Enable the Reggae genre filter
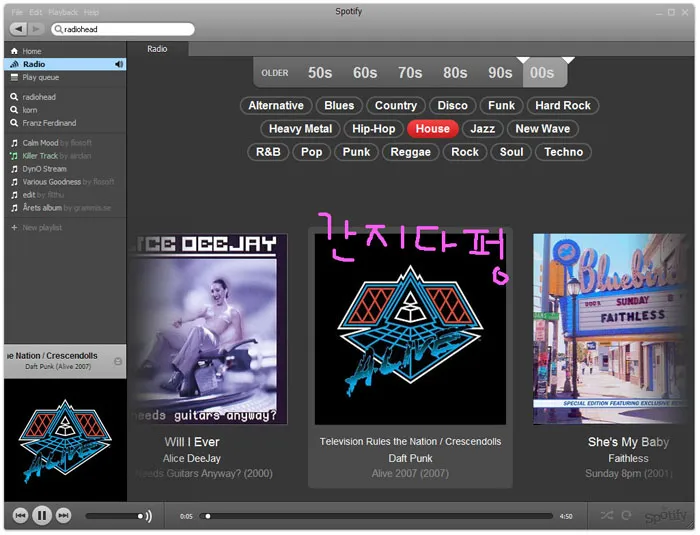 pyautogui.click(x=410, y=152)
